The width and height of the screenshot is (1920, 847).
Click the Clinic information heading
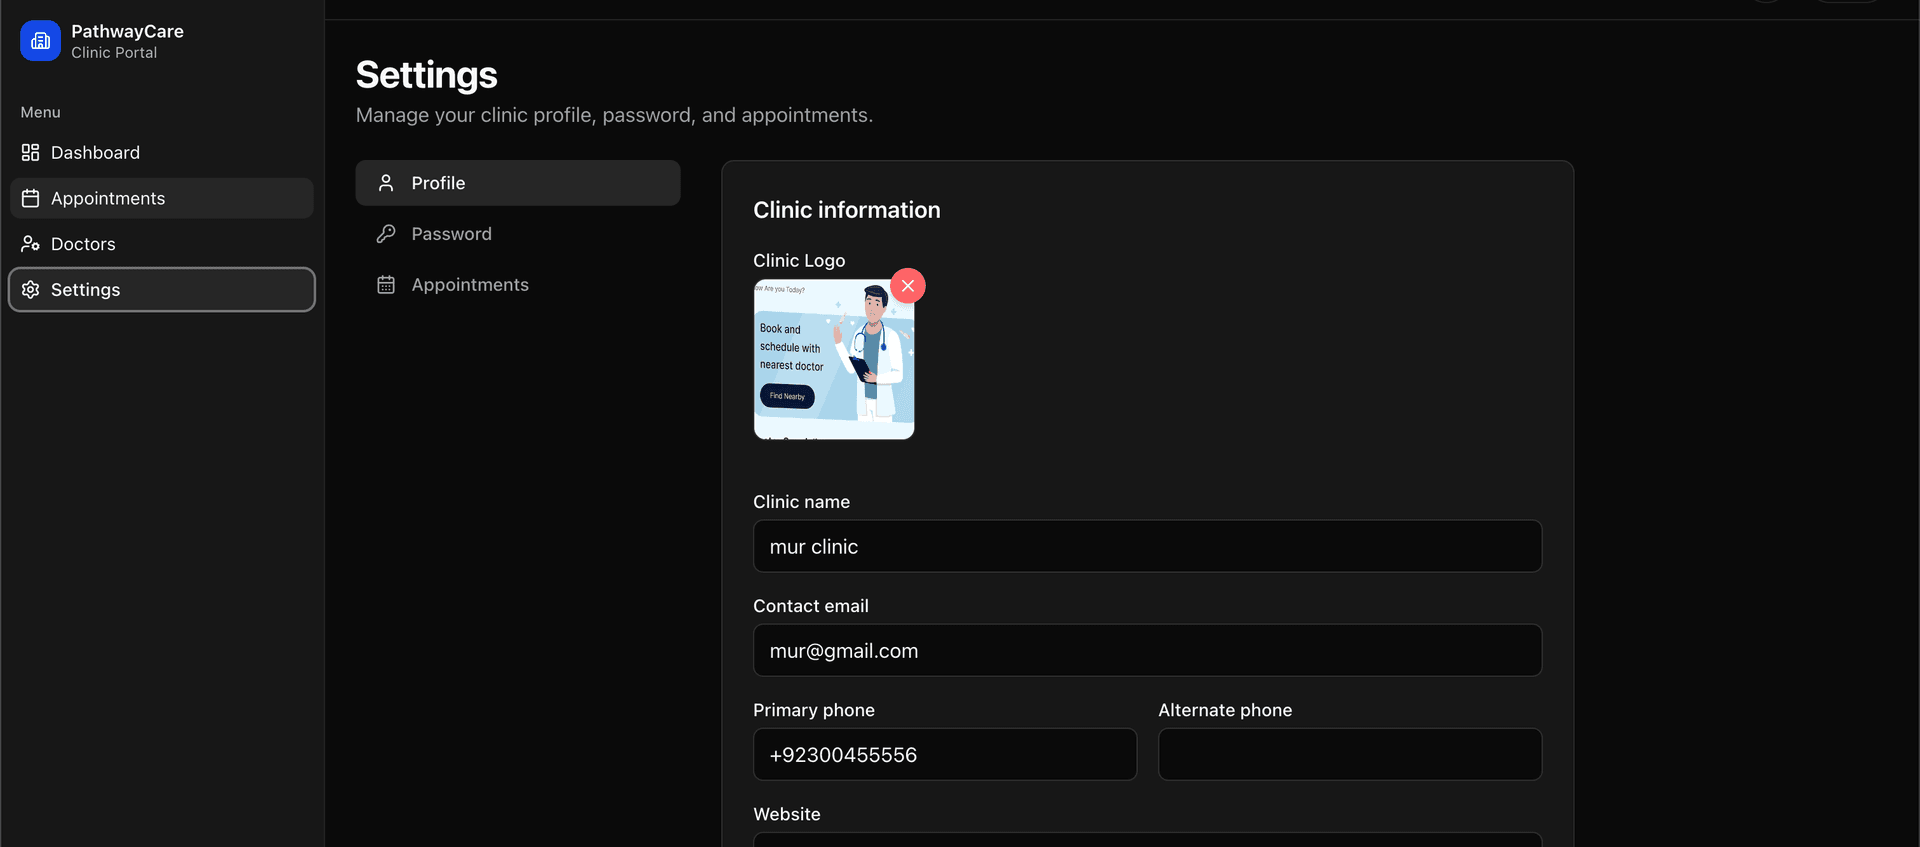tap(847, 210)
